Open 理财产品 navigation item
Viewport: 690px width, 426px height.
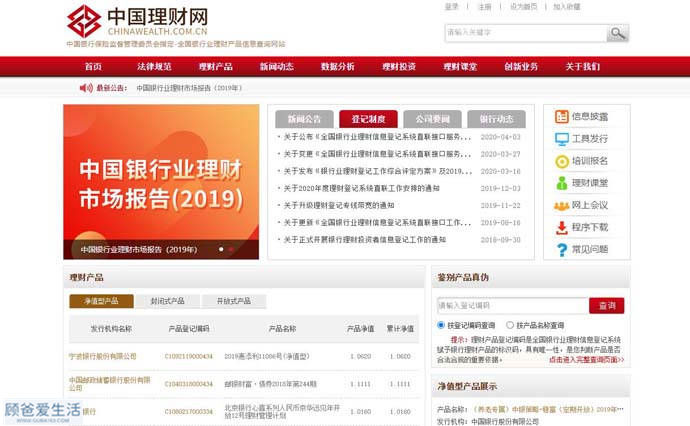(x=215, y=66)
